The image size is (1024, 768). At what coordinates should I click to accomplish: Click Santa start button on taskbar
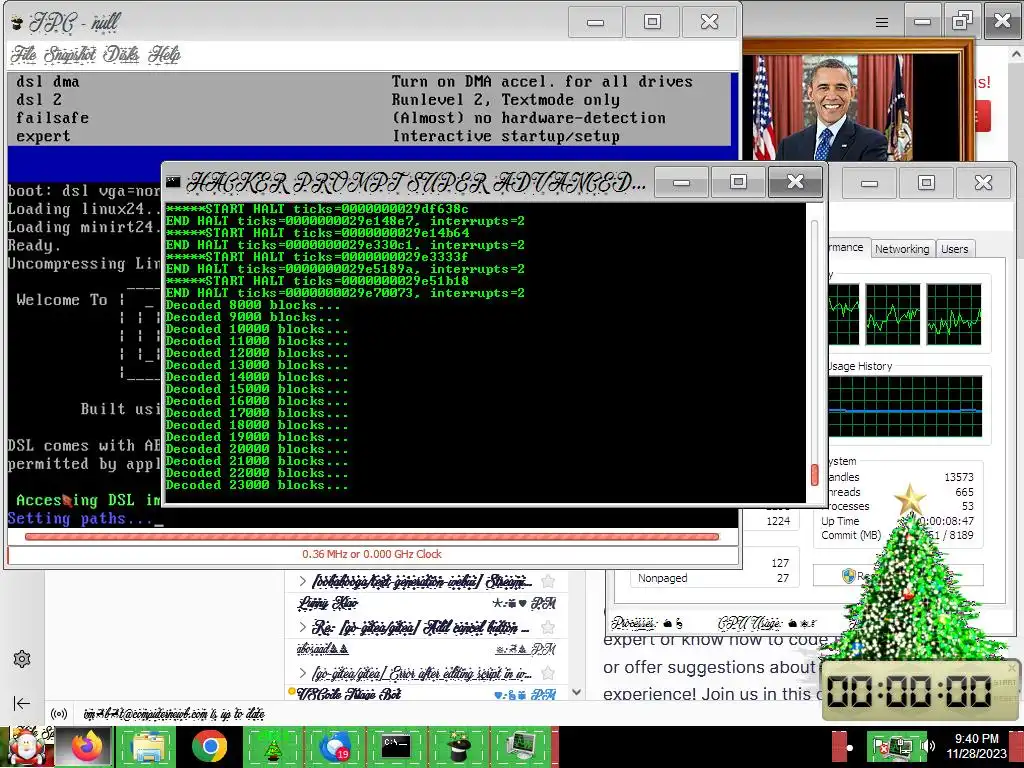point(27,746)
